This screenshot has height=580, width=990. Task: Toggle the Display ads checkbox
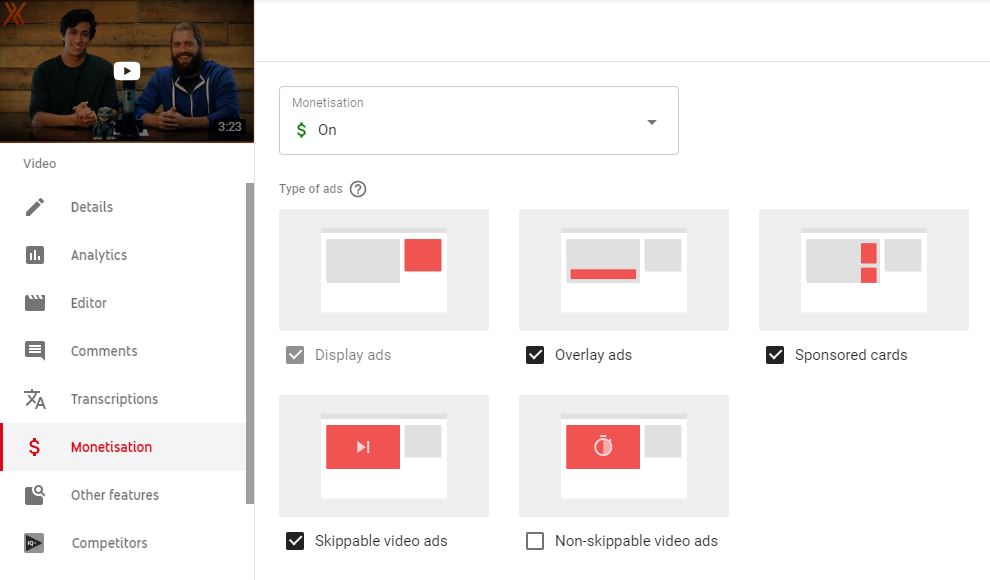[295, 355]
